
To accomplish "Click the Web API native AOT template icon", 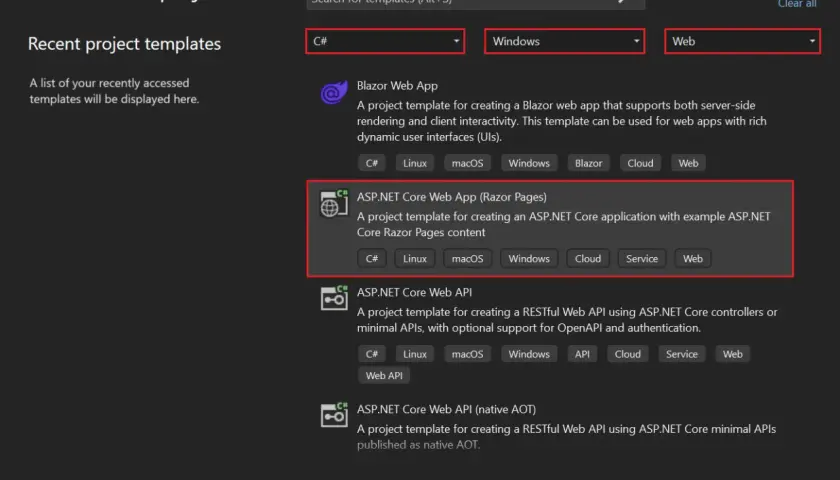I will point(334,415).
